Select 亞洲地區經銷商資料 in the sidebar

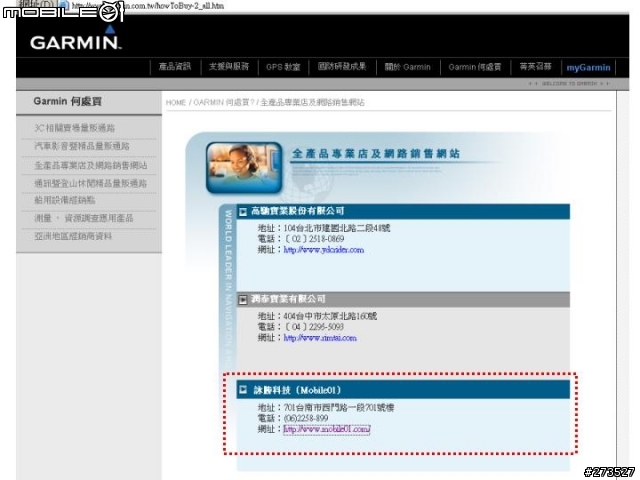coord(73,236)
